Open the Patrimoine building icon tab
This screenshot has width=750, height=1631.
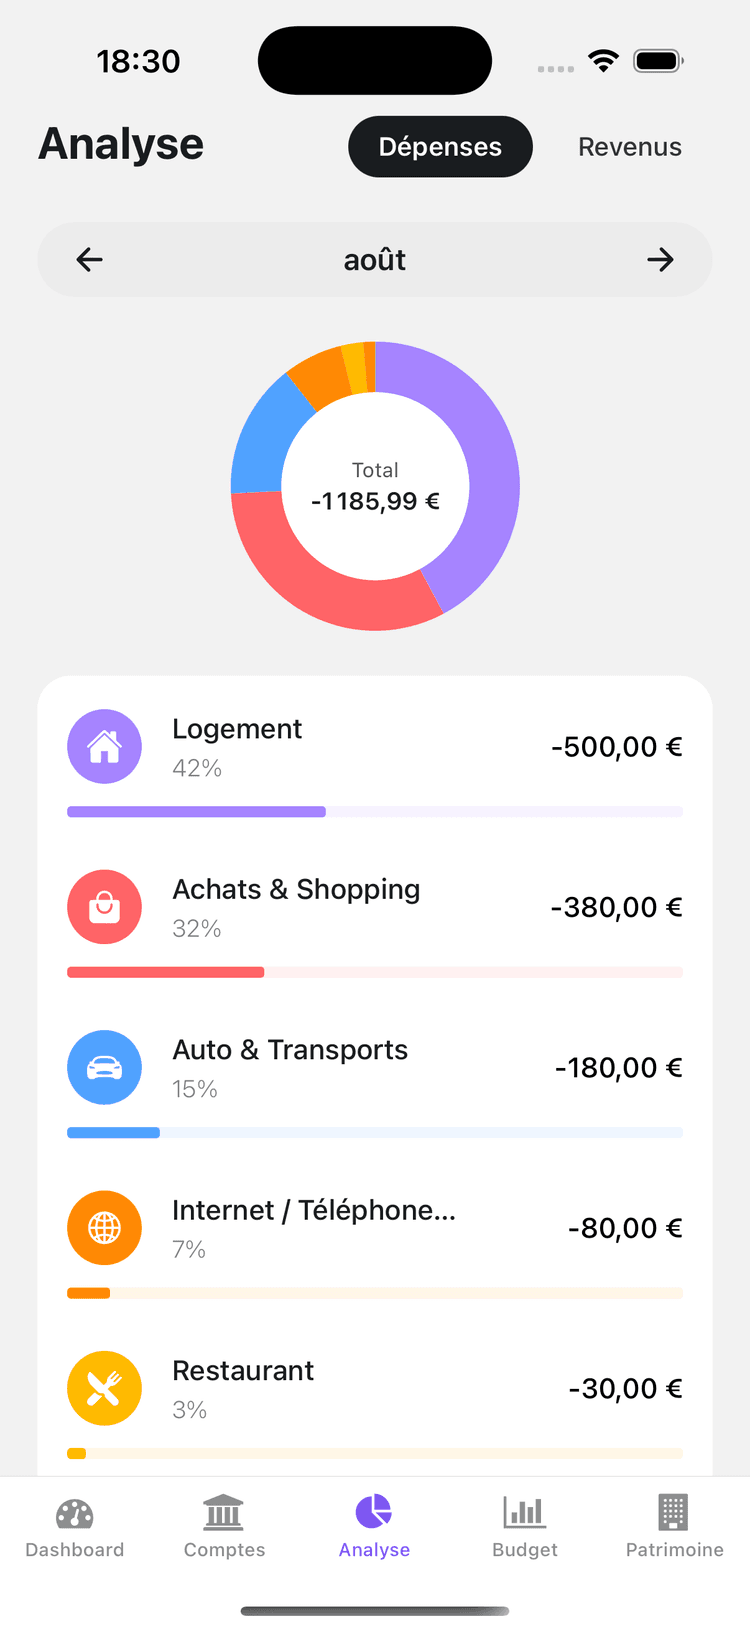674,1528
